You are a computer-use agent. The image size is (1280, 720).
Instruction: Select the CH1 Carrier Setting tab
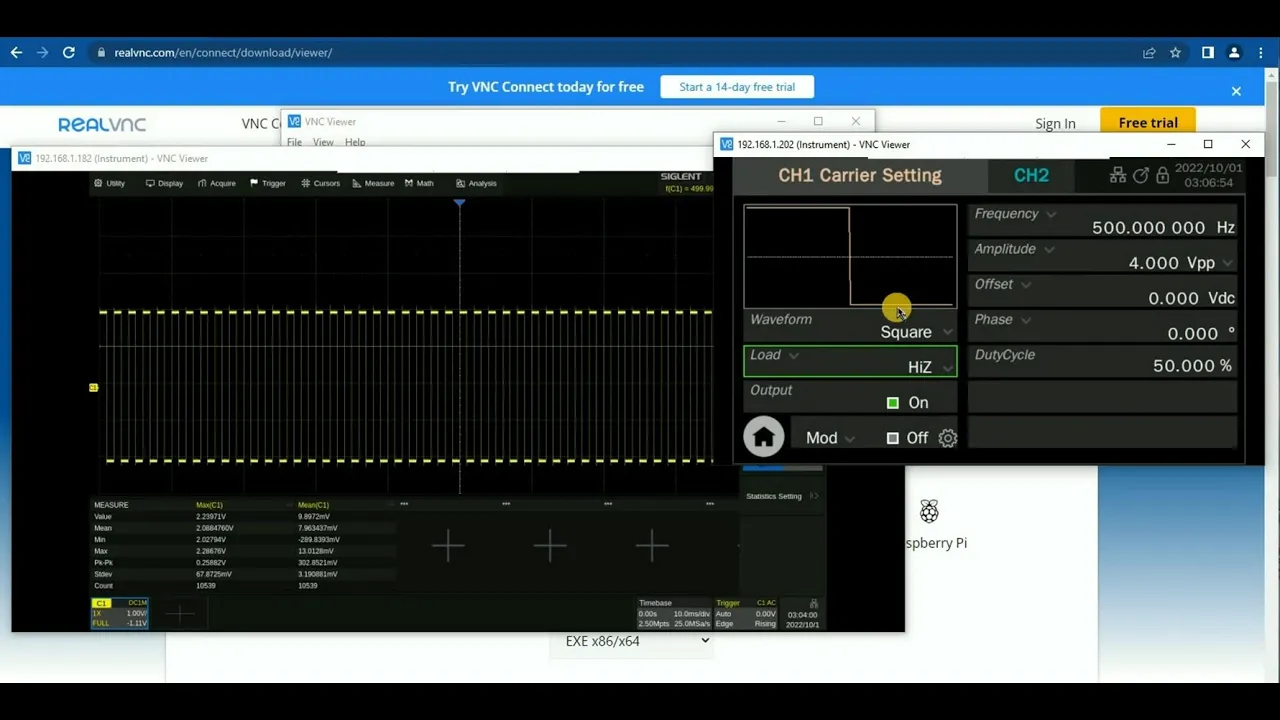(x=860, y=175)
